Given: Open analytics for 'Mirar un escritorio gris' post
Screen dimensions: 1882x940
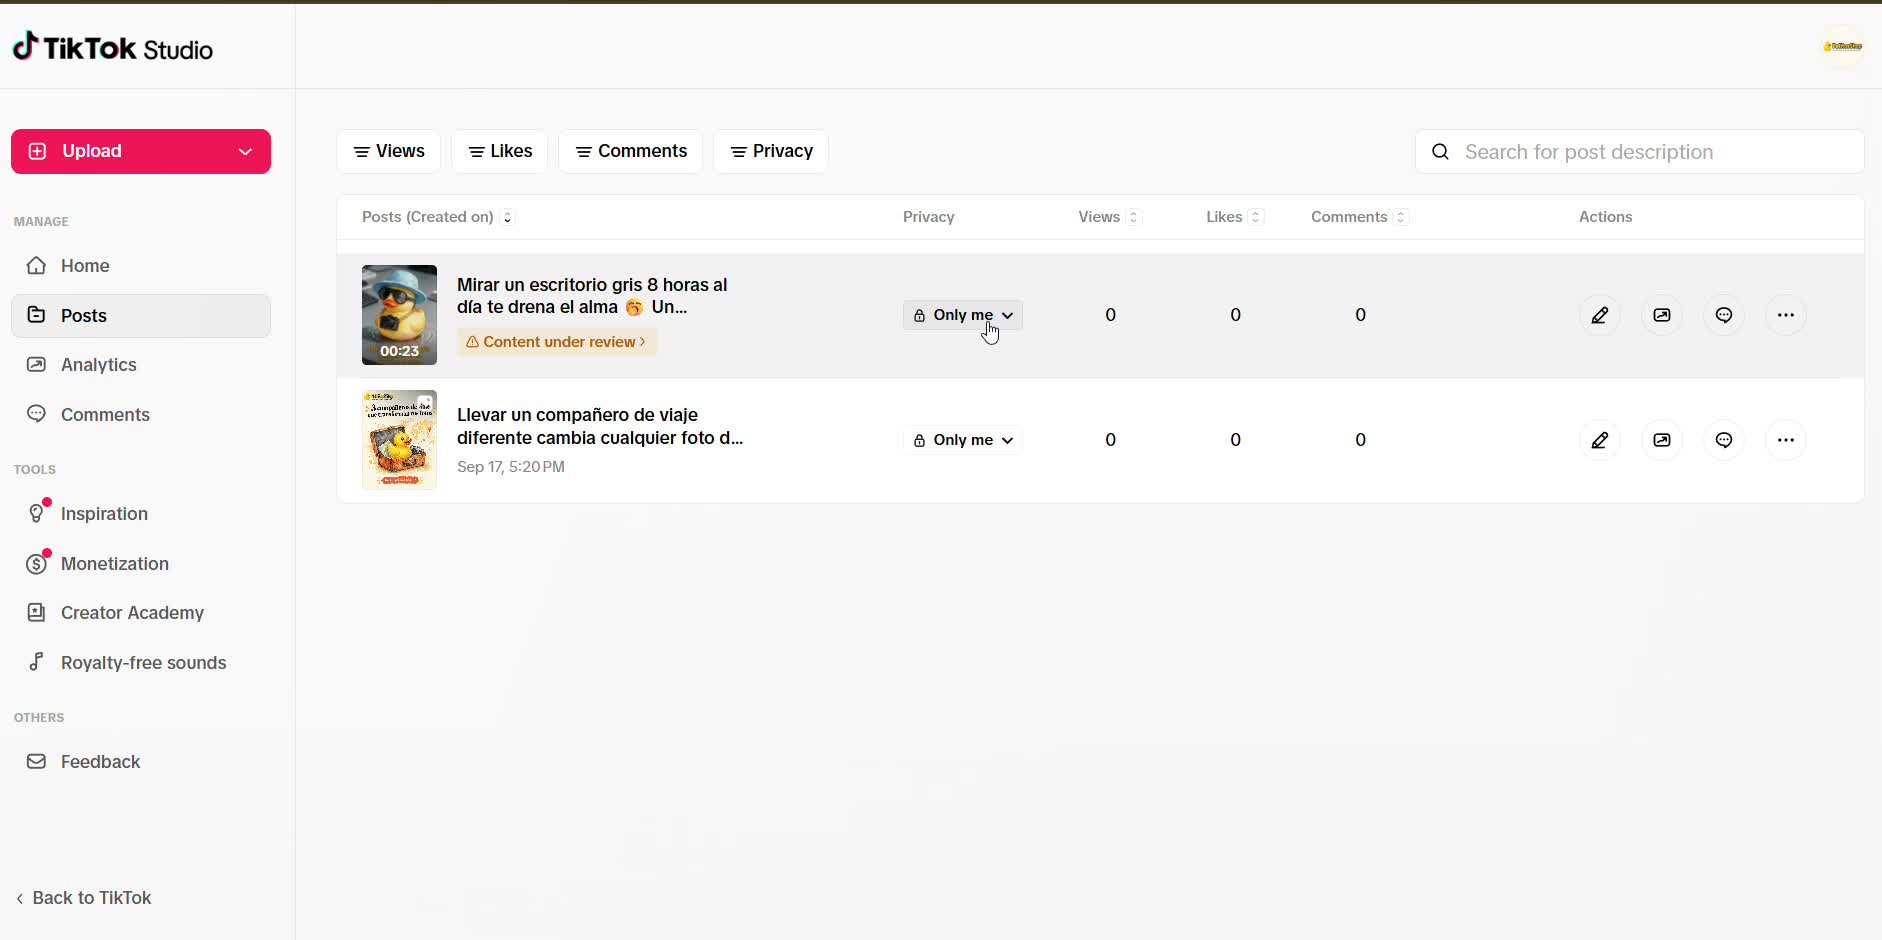Looking at the screenshot, I should tap(1662, 315).
